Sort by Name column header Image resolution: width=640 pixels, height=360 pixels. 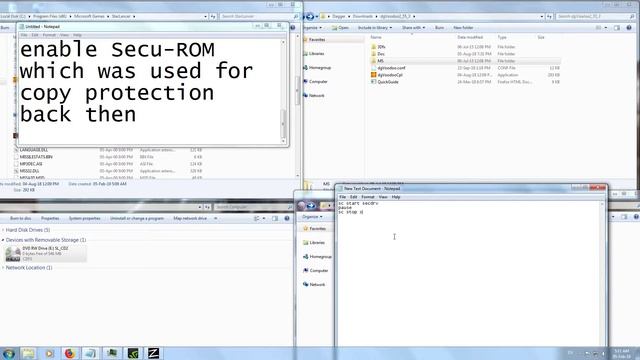click(x=376, y=37)
